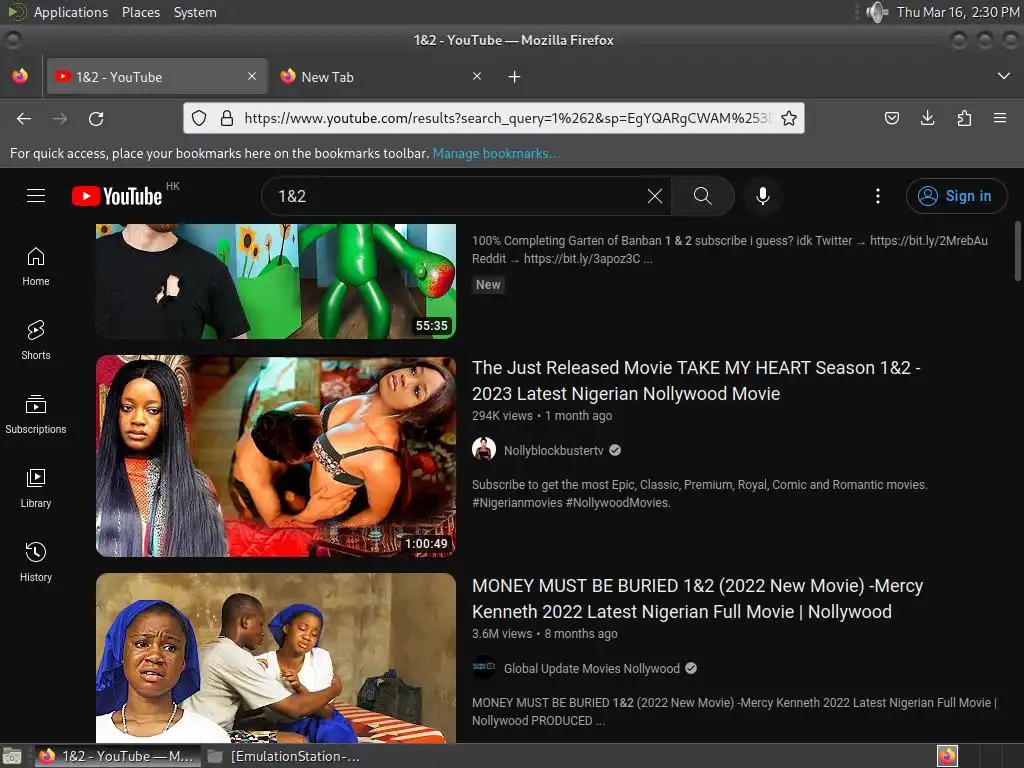Image resolution: width=1024 pixels, height=768 pixels.
Task: Click the Sign in button
Action: click(x=956, y=196)
